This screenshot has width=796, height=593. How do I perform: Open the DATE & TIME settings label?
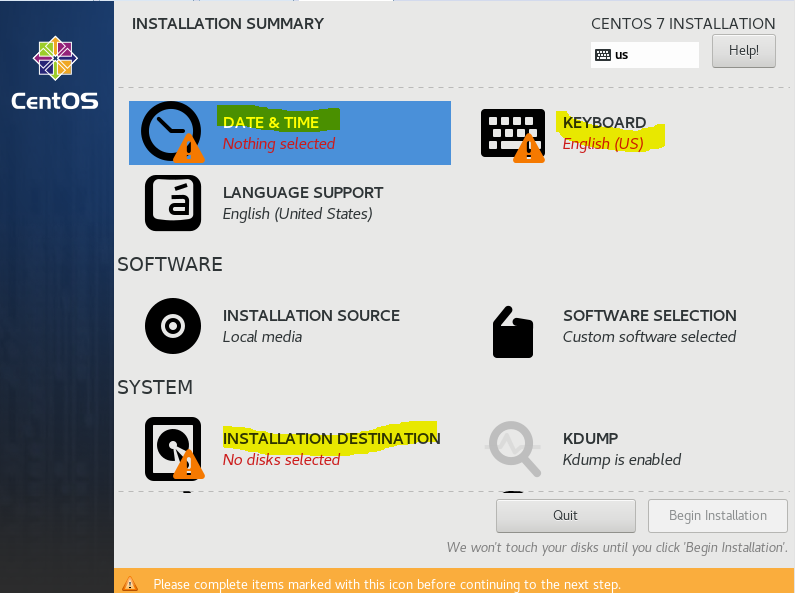[271, 122]
